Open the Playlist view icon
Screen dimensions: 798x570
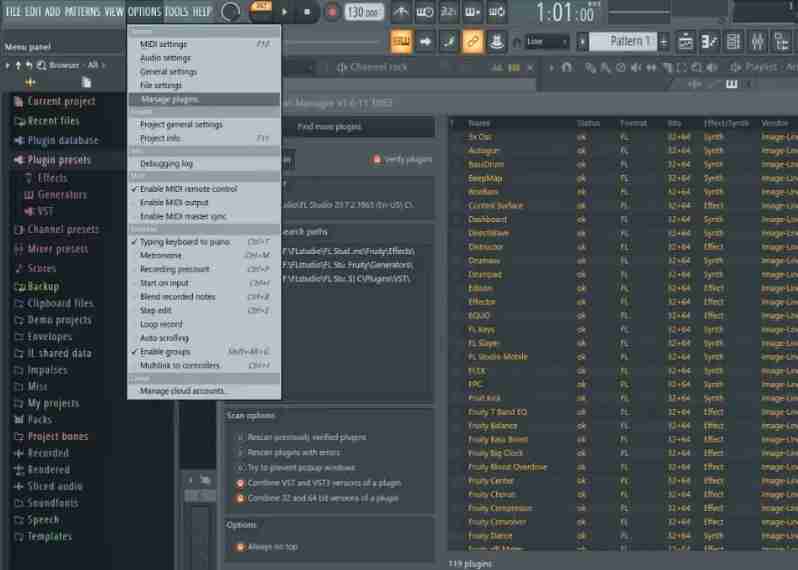pos(686,42)
